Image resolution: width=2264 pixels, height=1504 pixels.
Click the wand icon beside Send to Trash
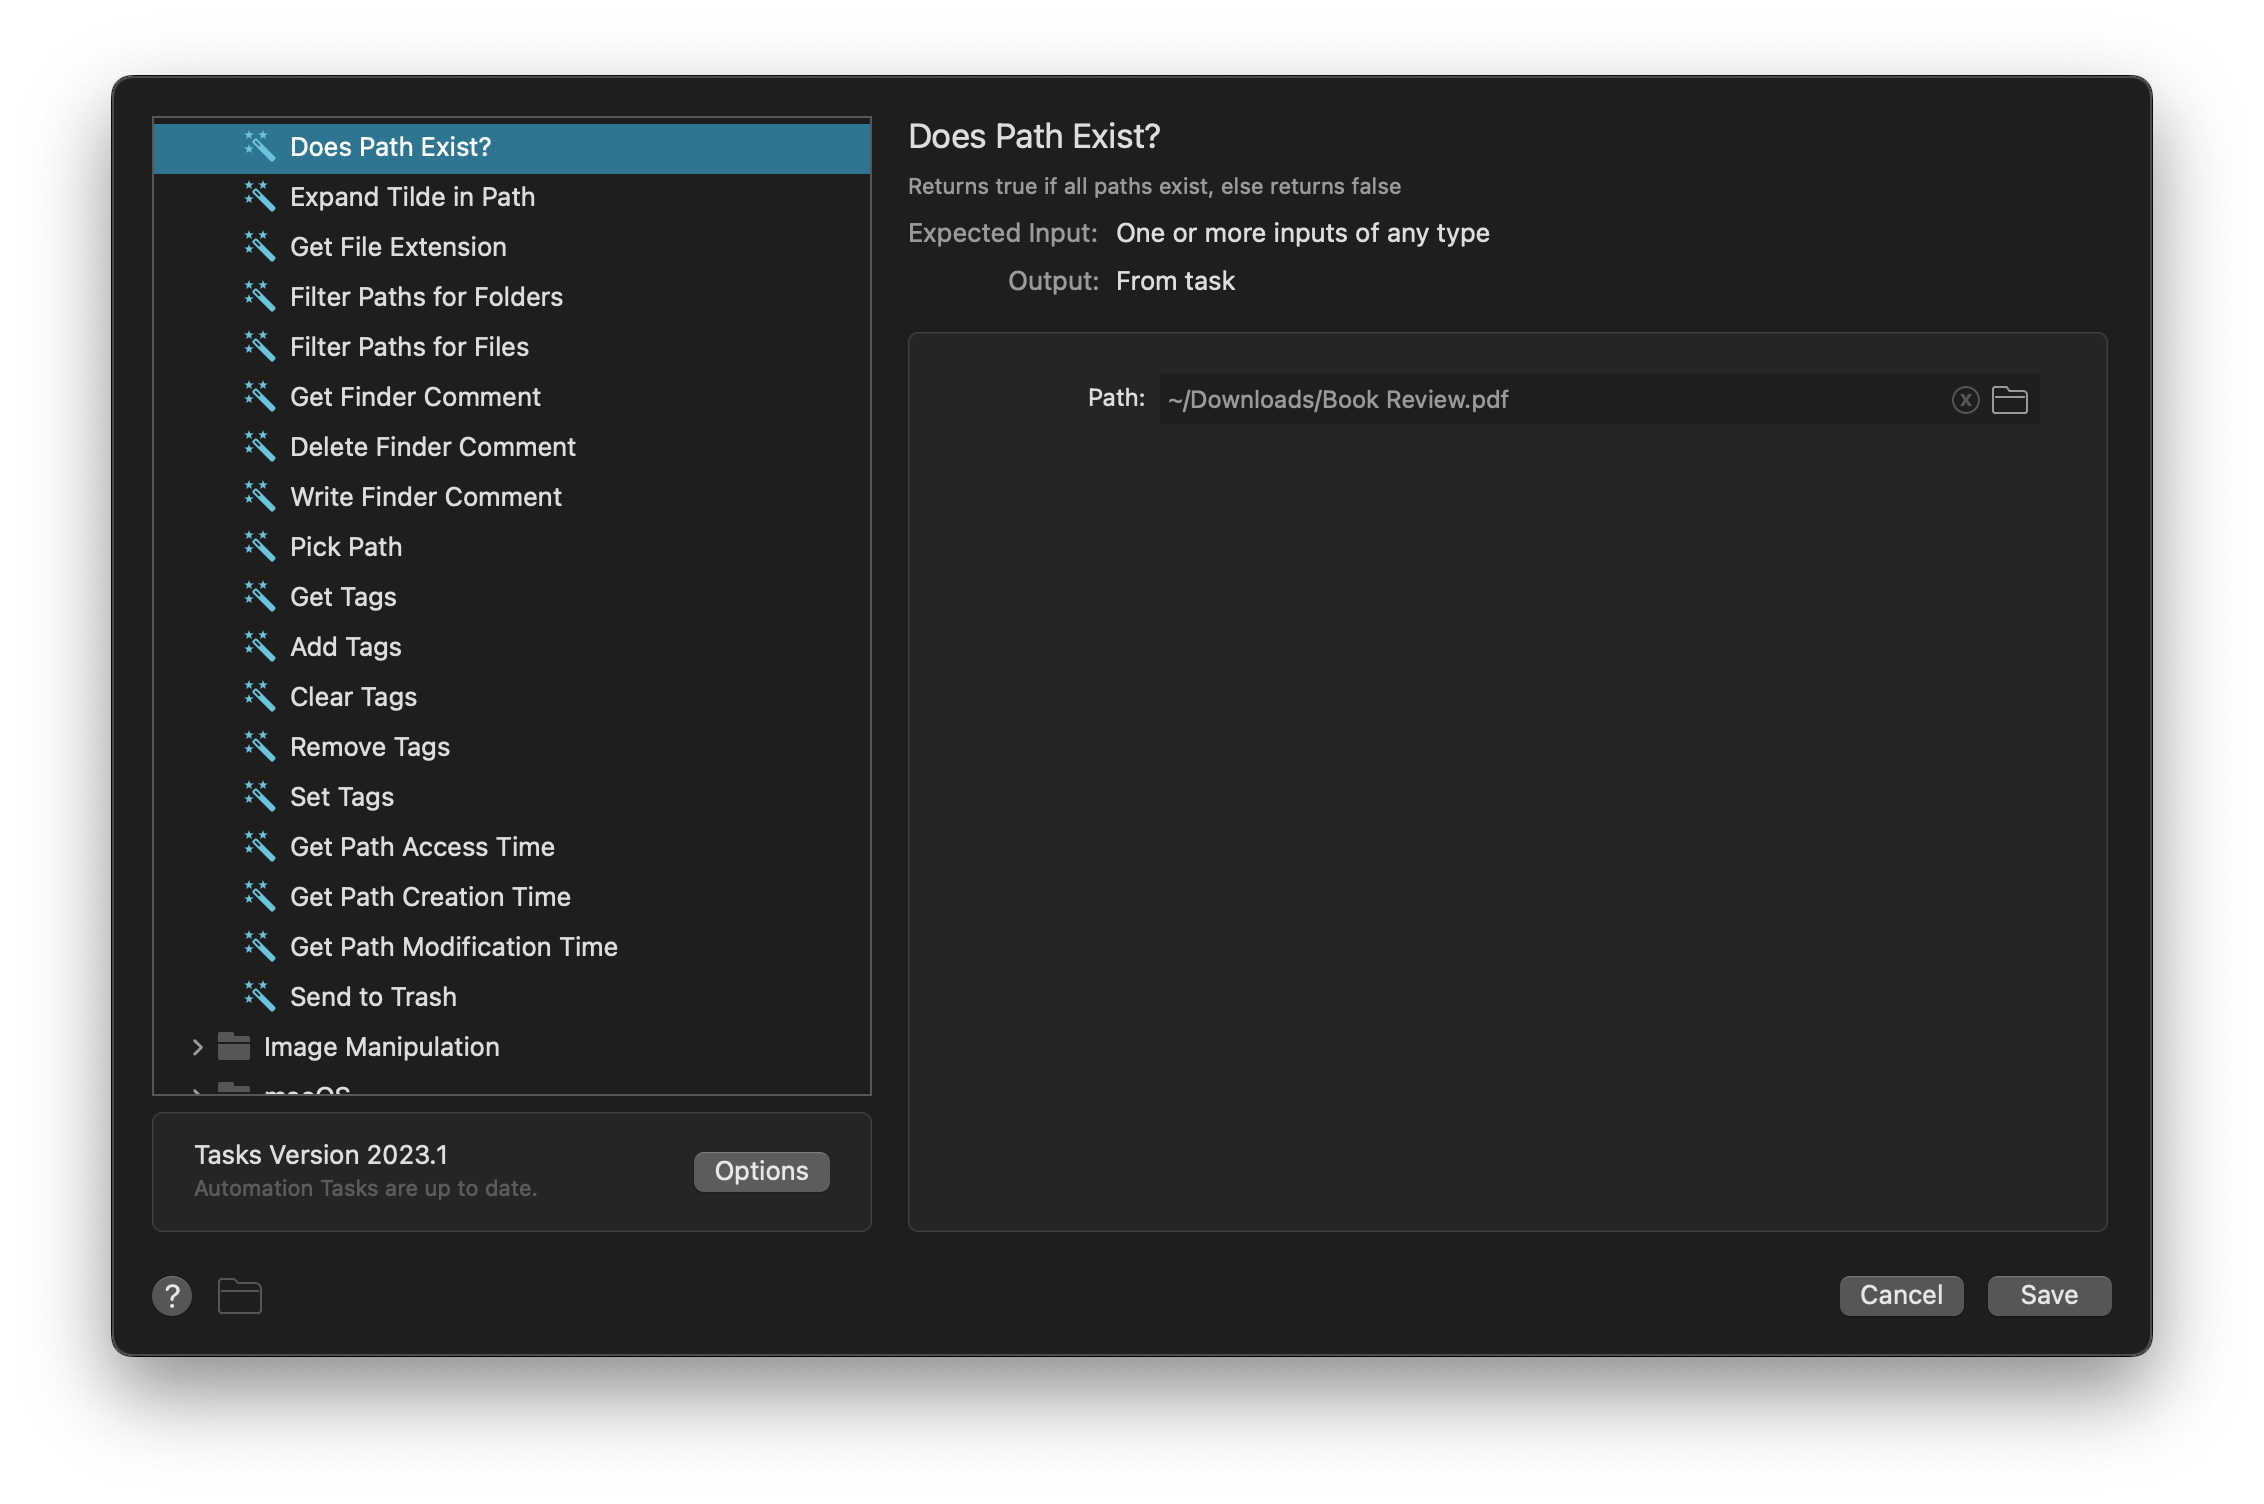coord(261,996)
